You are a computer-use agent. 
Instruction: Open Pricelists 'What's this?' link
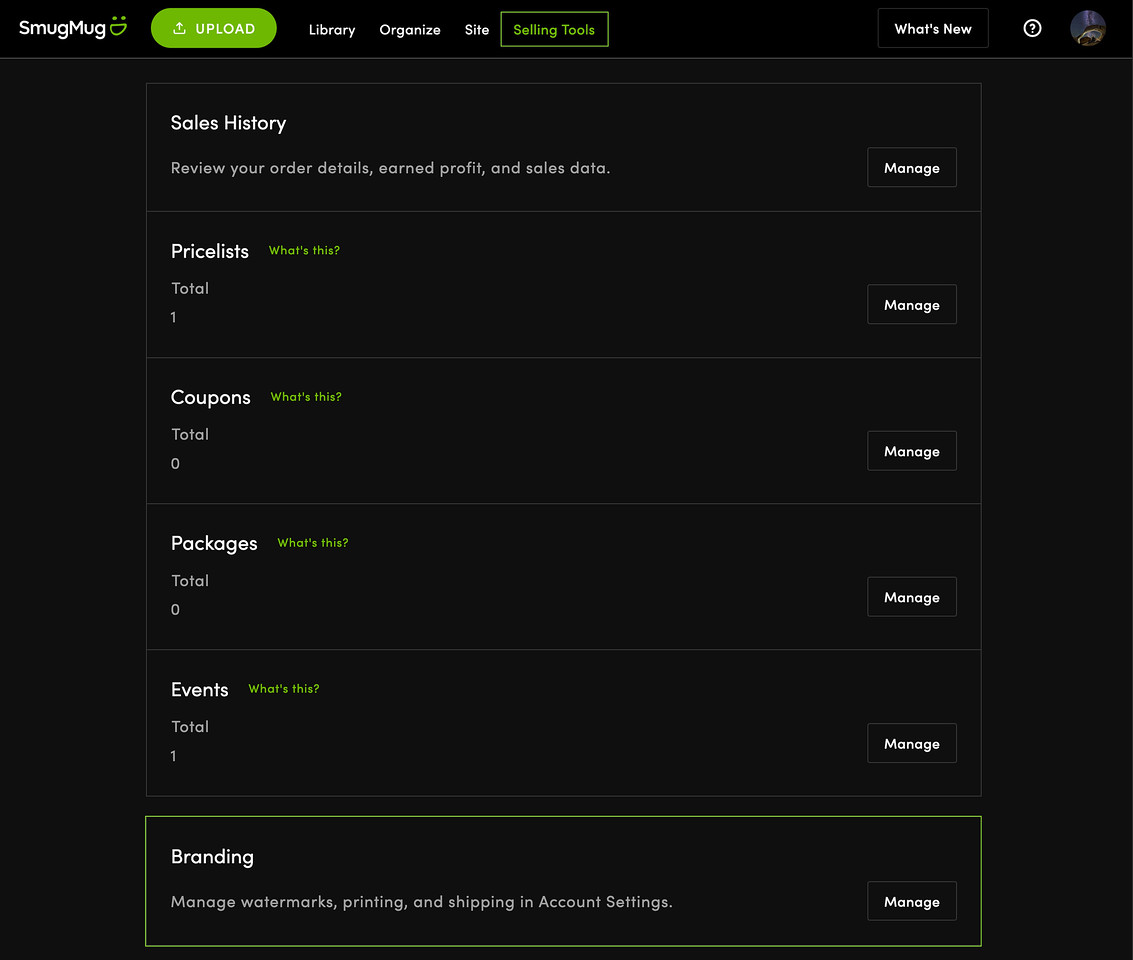point(304,251)
